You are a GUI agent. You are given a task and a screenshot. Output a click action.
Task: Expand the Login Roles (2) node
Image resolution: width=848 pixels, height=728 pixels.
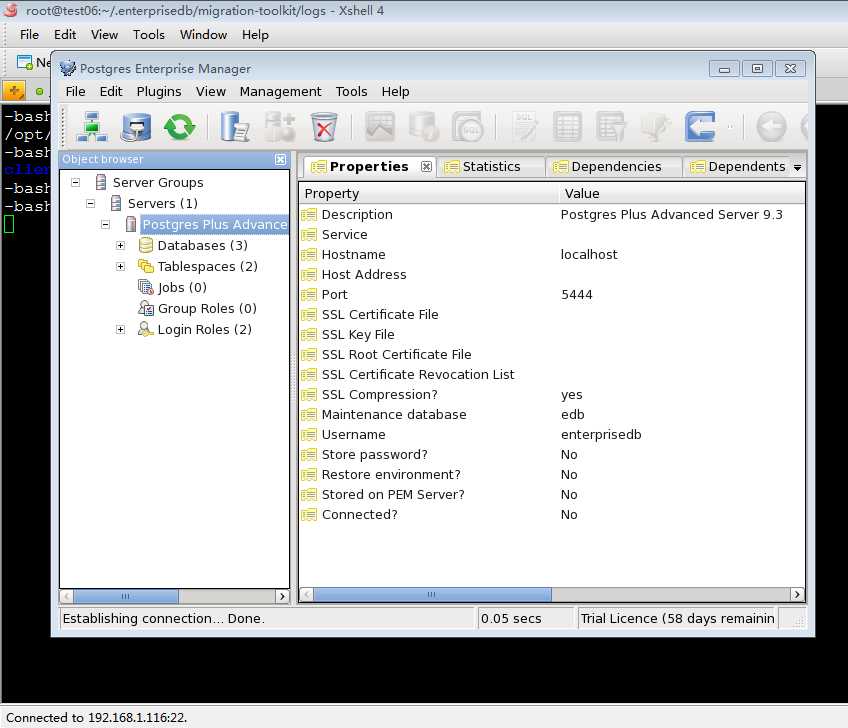click(121, 329)
